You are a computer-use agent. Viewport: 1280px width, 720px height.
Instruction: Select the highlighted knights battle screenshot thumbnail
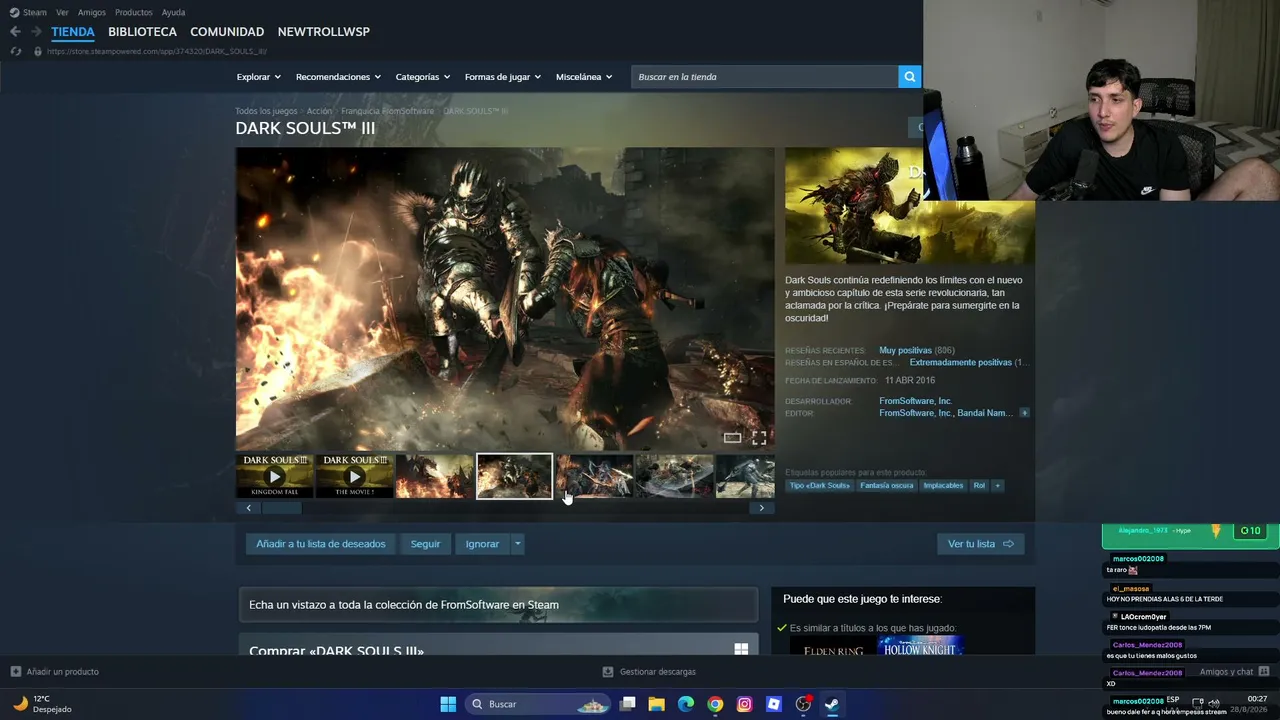pyautogui.click(x=514, y=476)
